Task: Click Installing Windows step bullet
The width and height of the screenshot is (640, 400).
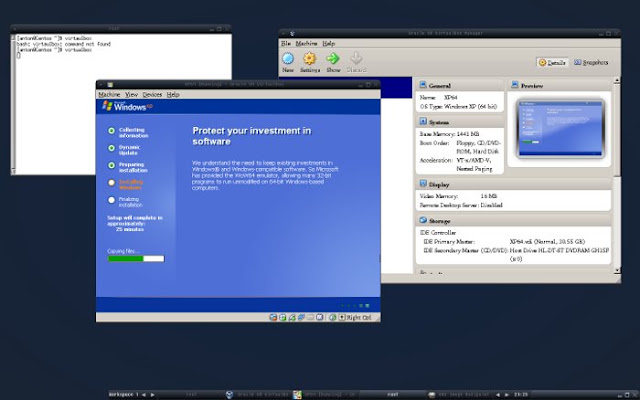Action: tap(111, 183)
